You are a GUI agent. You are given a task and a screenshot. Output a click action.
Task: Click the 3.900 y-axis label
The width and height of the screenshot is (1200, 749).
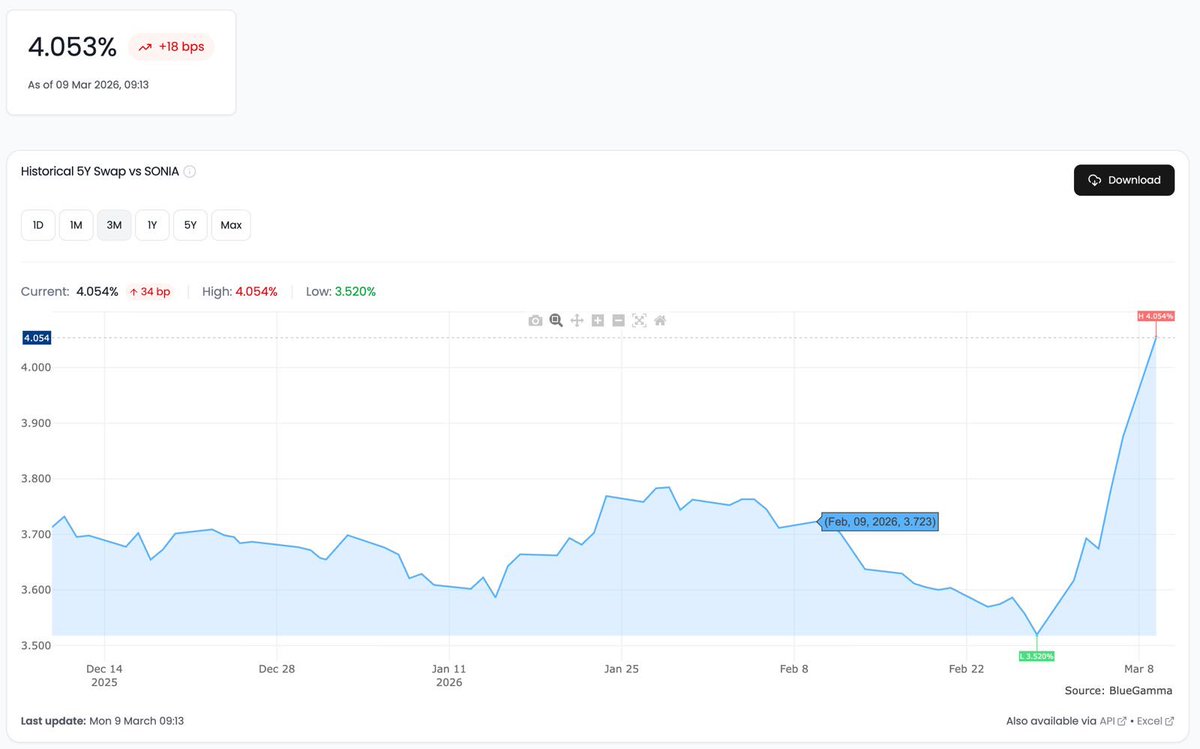tap(36, 423)
